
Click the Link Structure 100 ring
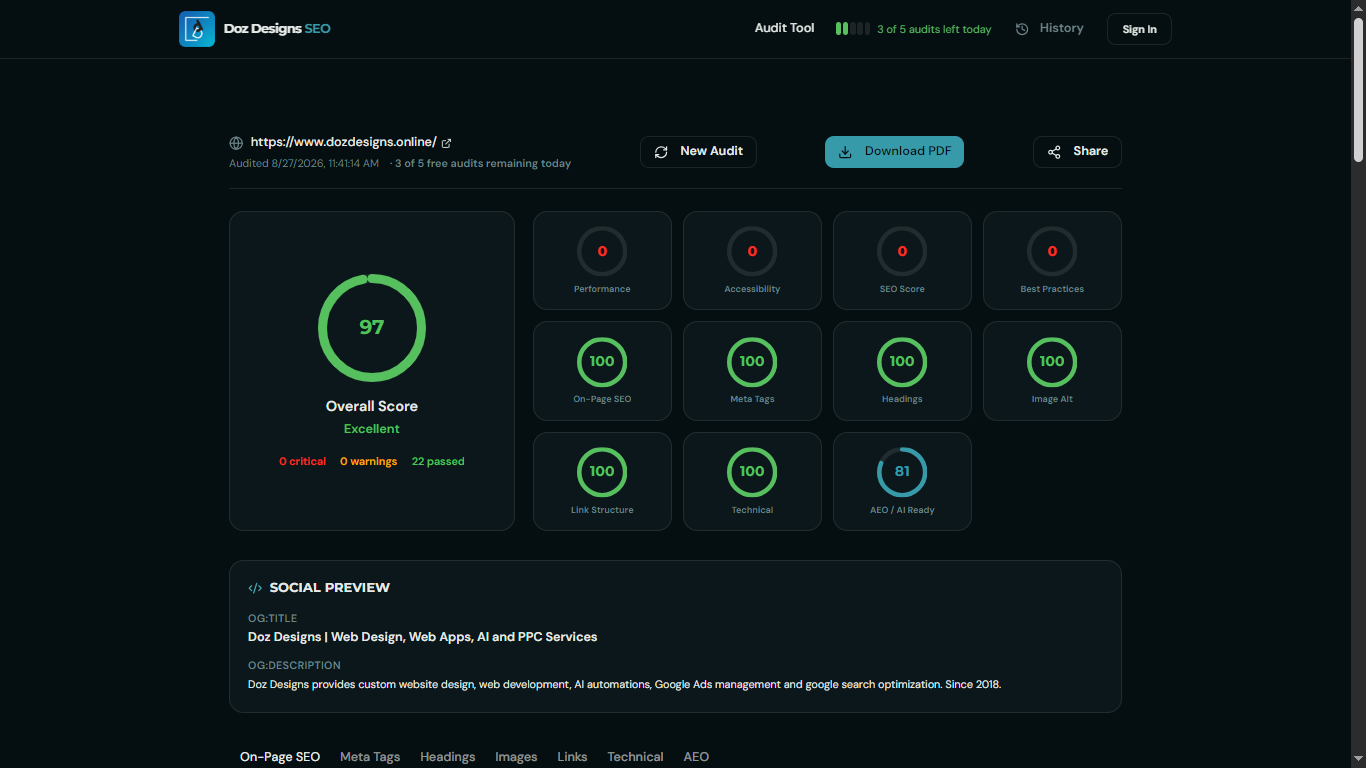click(x=602, y=472)
